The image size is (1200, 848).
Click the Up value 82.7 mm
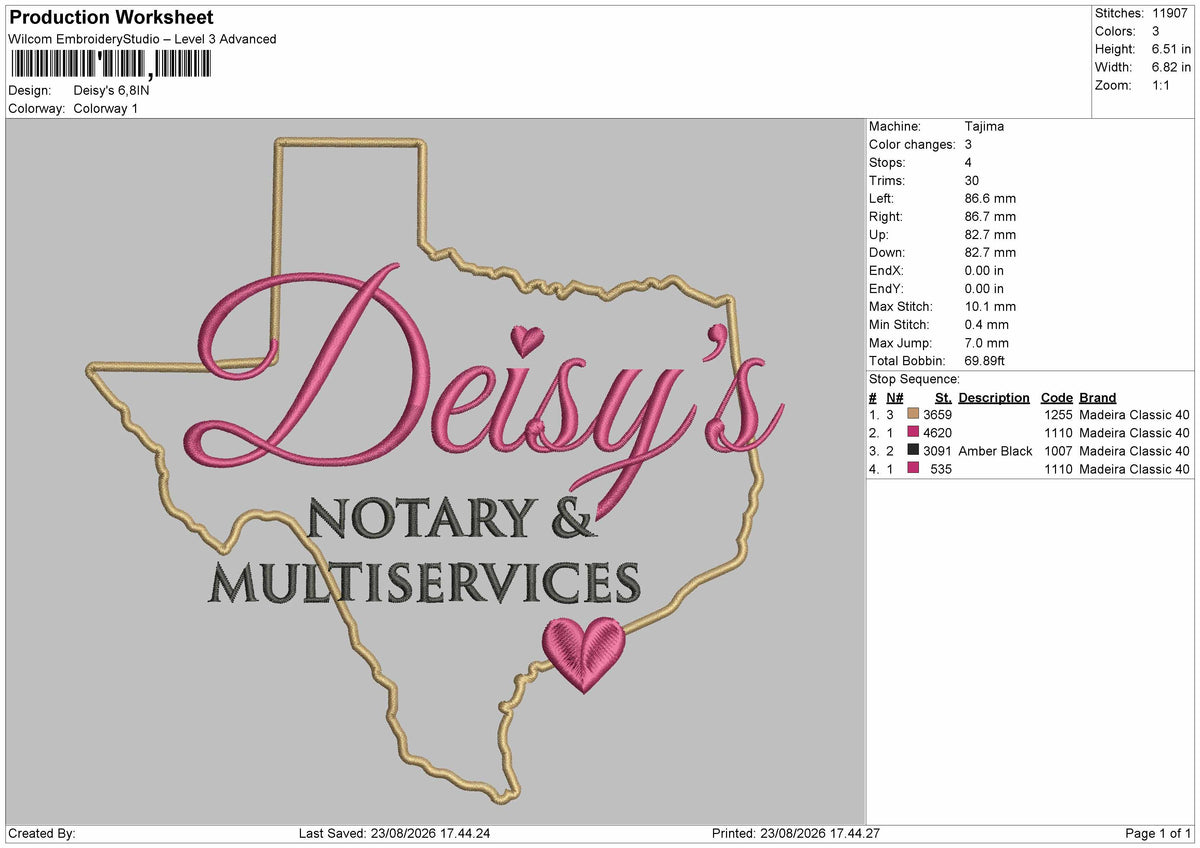tap(990, 234)
